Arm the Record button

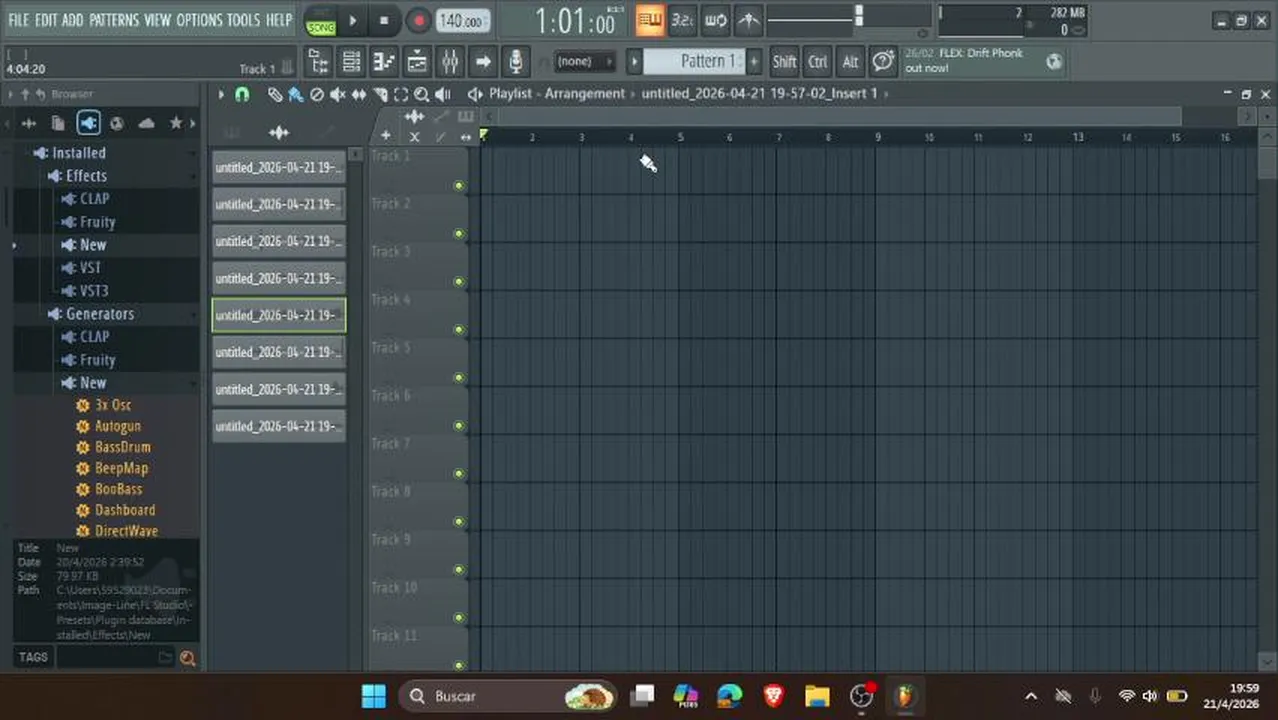418,20
